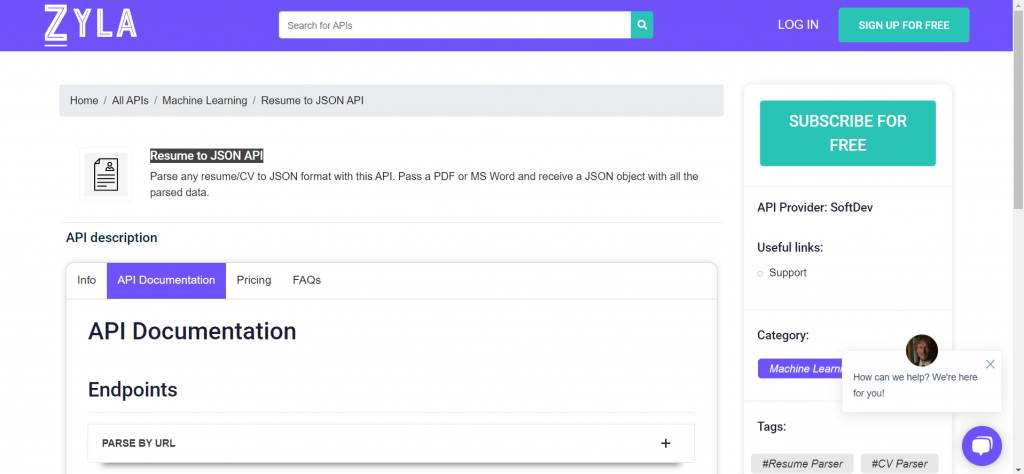Close the help chat popup
The height and width of the screenshot is (474, 1024).
(x=990, y=364)
